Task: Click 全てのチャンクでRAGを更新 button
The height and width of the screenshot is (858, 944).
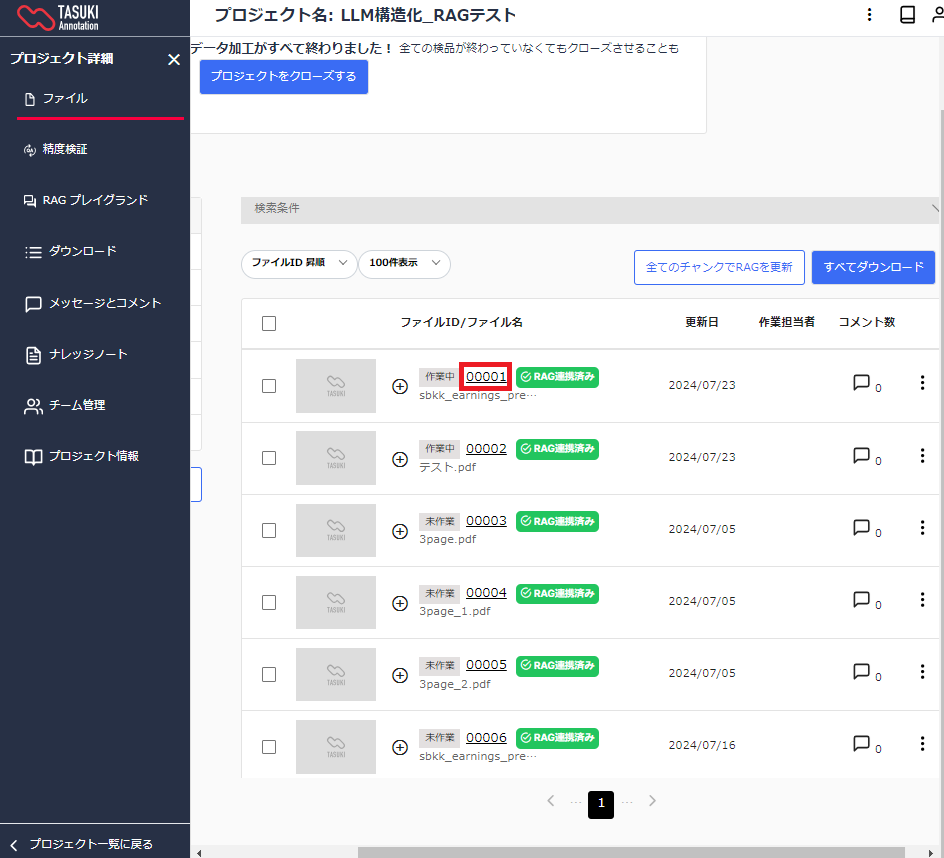Action: (719, 267)
